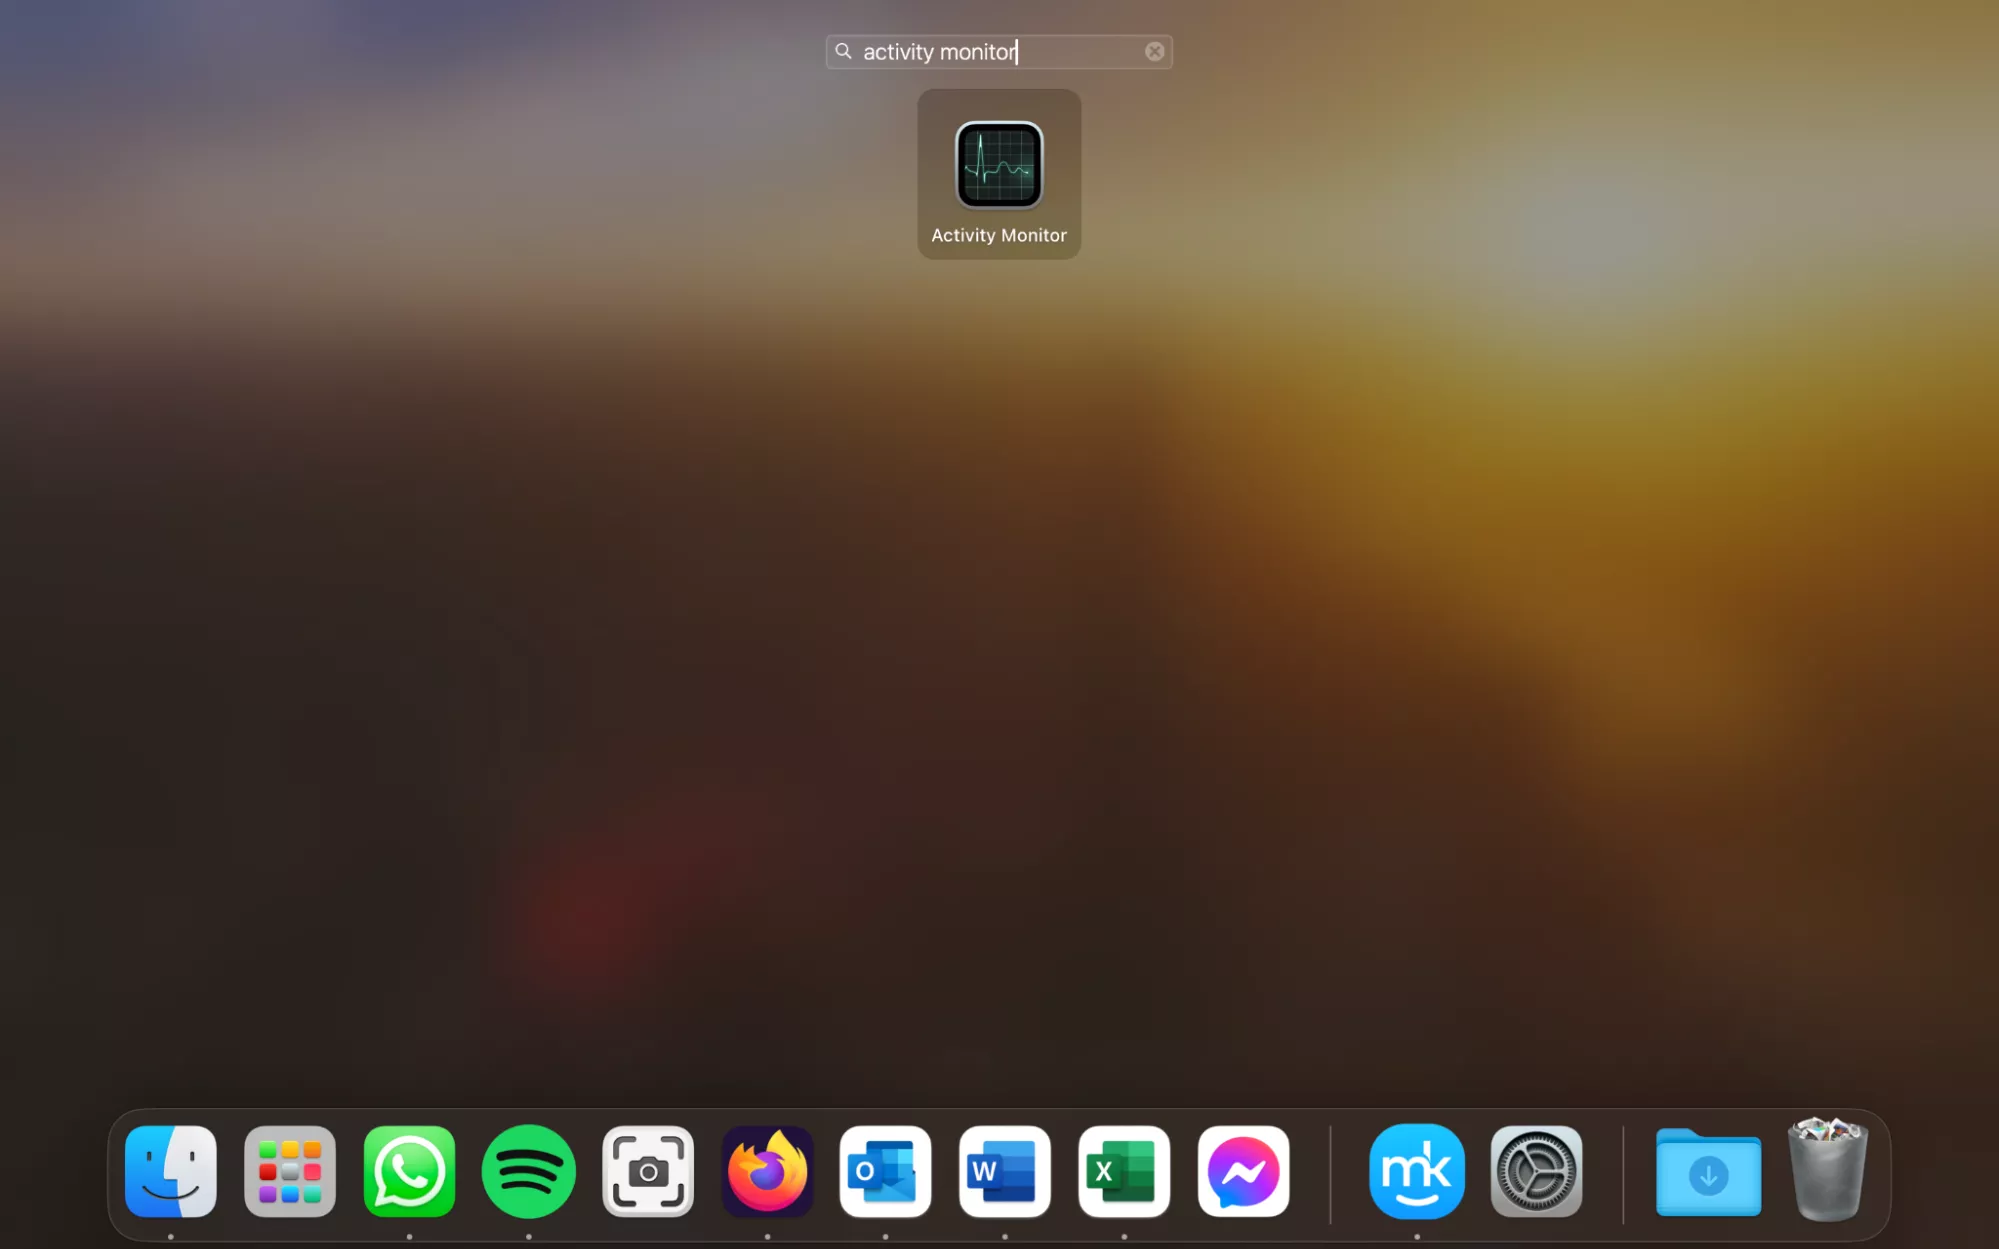The image size is (1999, 1250).
Task: Open System Preferences gear icon
Action: click(x=1536, y=1171)
